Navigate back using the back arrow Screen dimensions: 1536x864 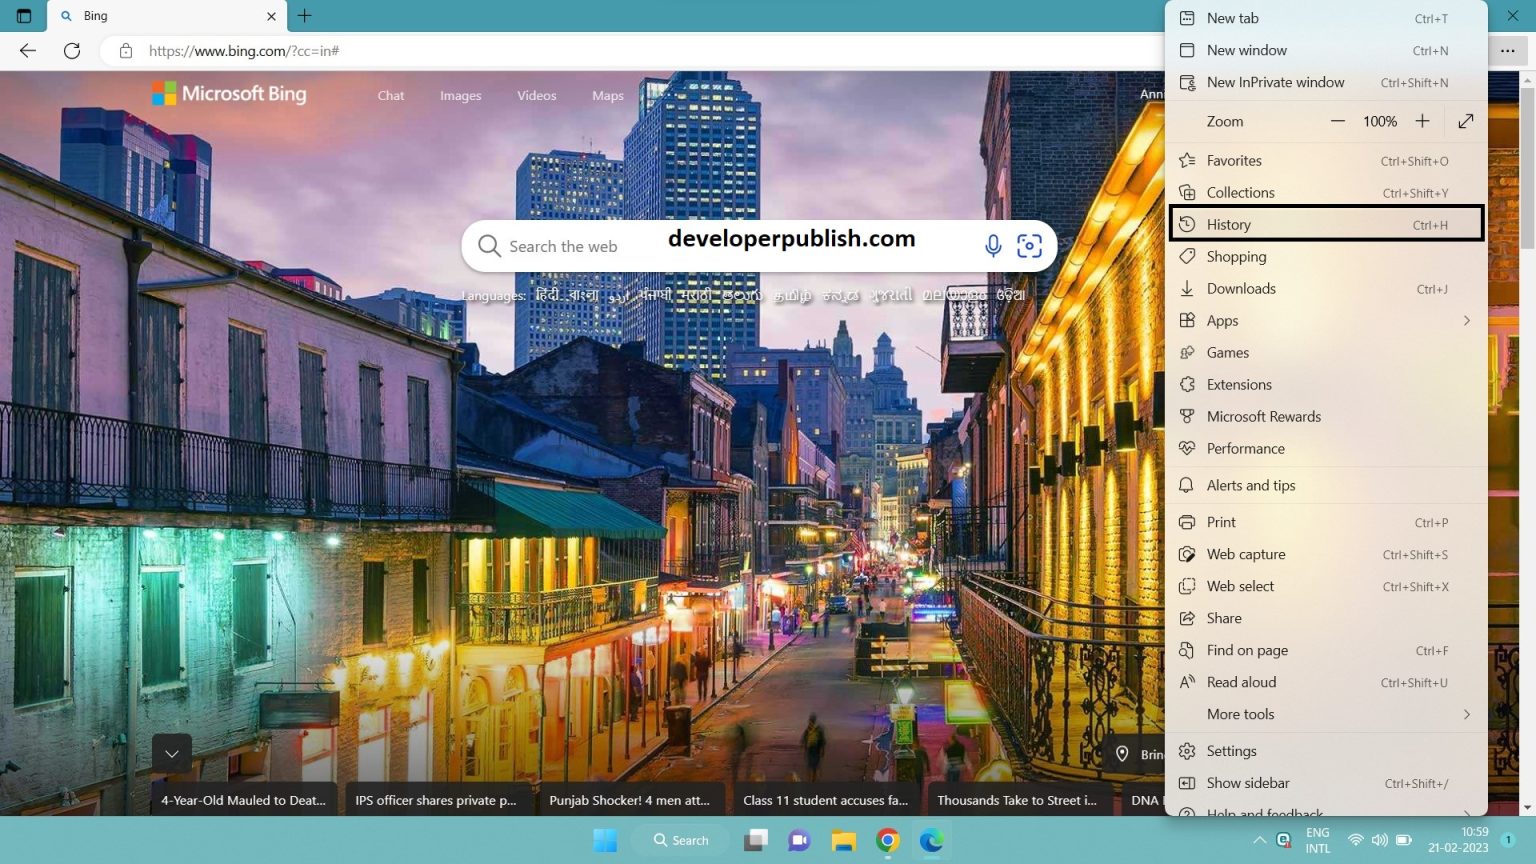[x=26, y=51]
